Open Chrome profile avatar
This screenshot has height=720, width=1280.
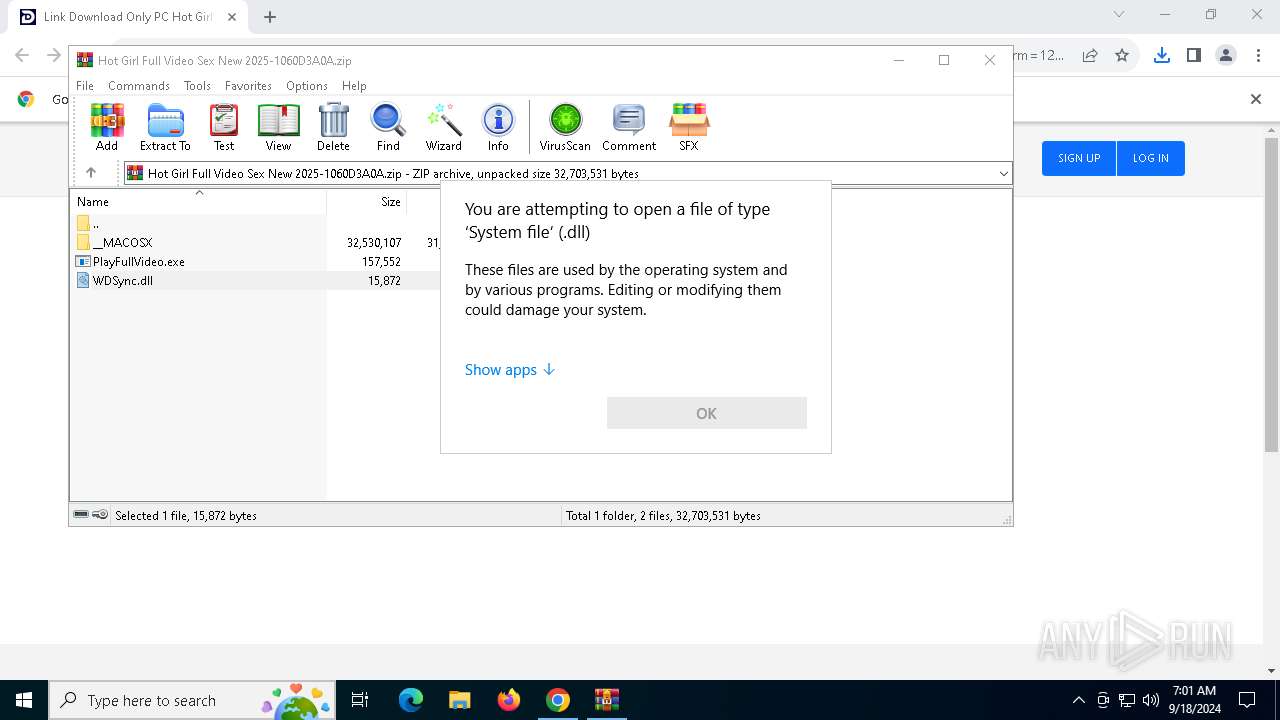[1226, 55]
